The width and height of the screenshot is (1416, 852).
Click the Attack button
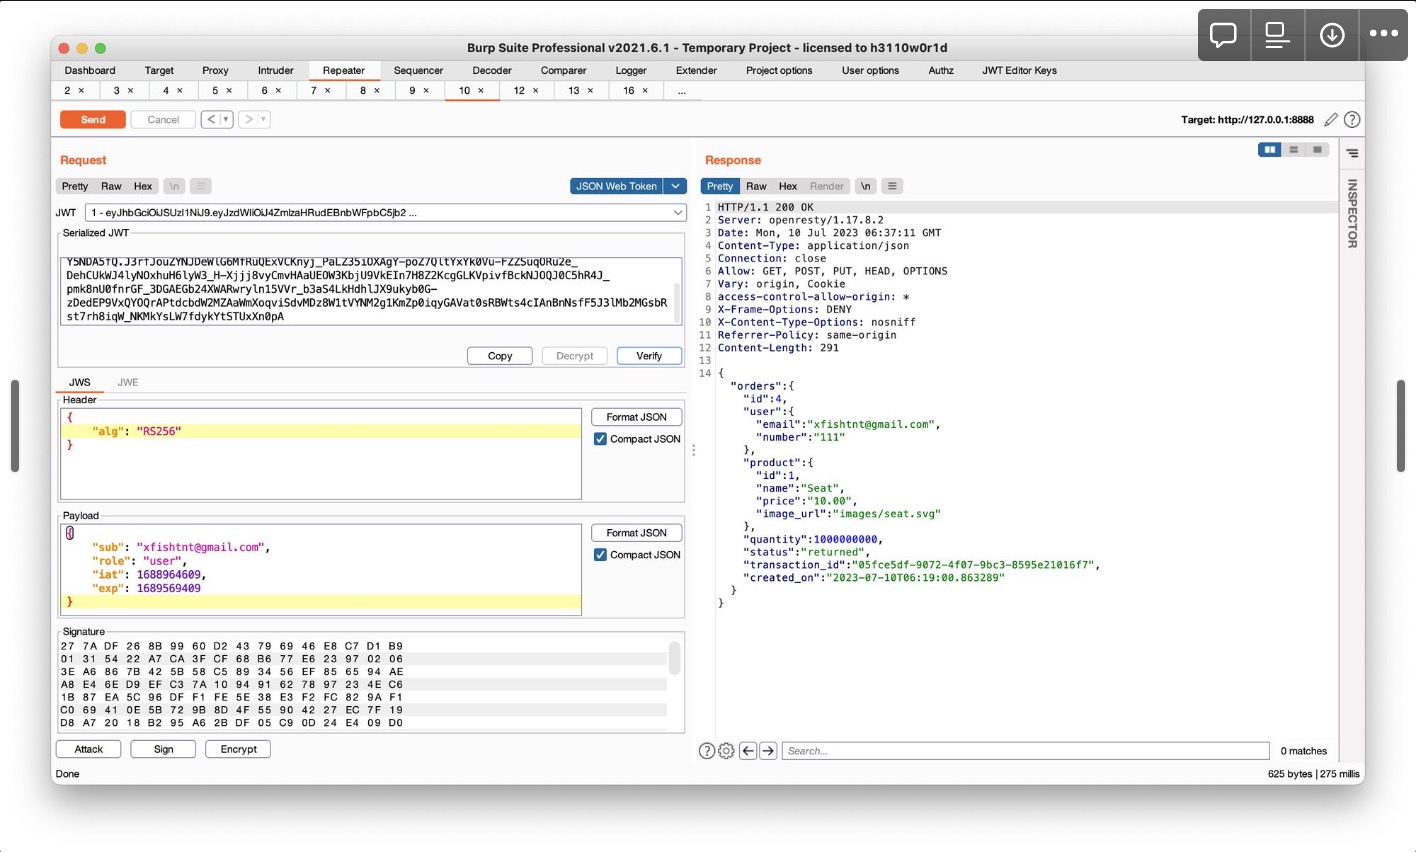89,749
